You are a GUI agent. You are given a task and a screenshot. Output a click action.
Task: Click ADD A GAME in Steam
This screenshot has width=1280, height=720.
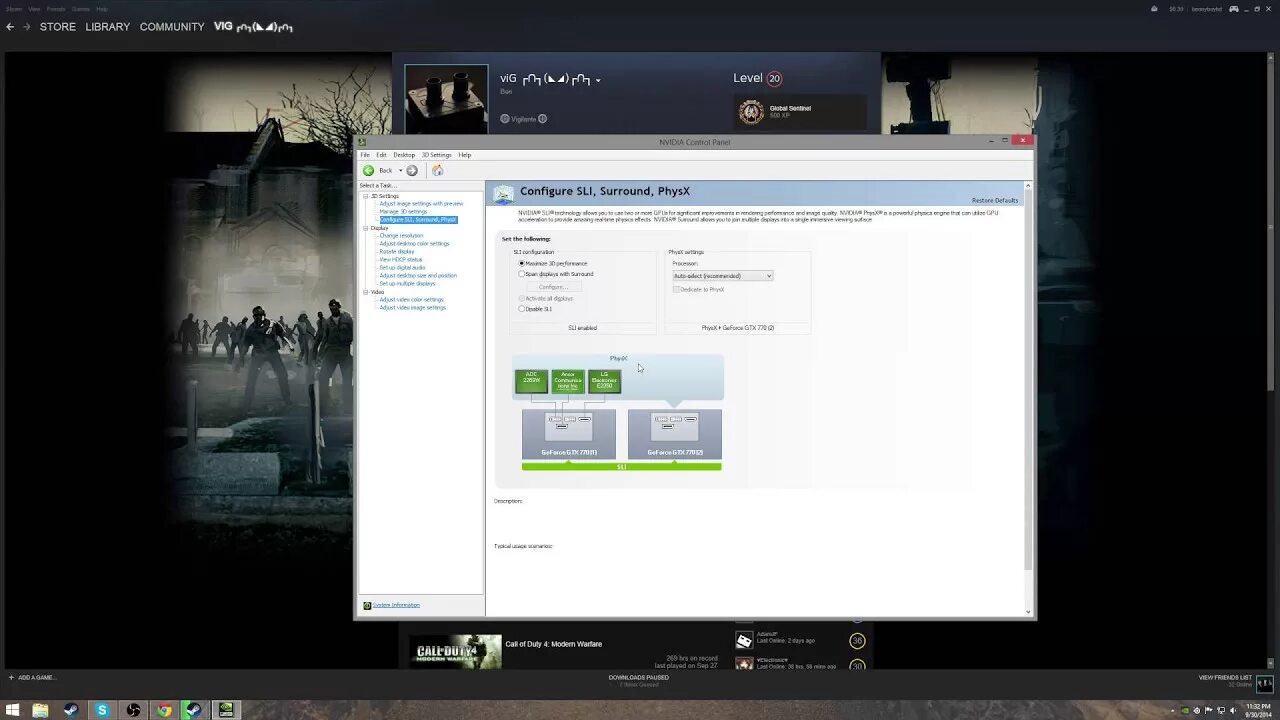31,678
